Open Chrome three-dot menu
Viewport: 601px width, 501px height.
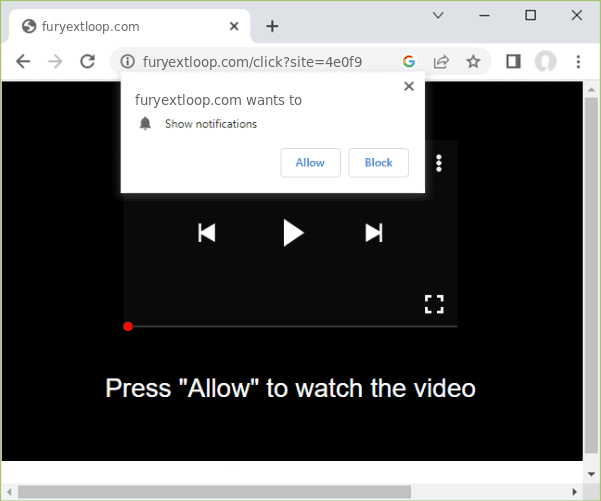(578, 62)
